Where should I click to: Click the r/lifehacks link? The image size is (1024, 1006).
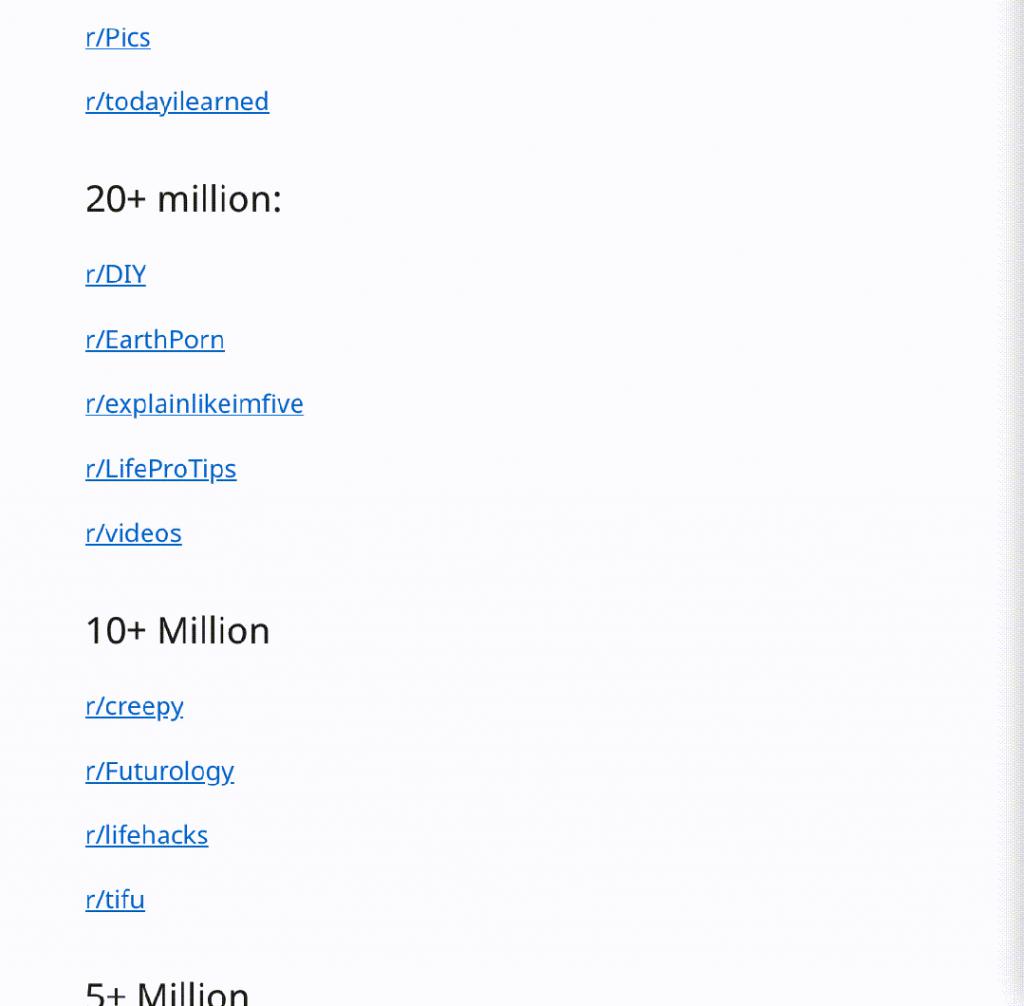coord(147,835)
